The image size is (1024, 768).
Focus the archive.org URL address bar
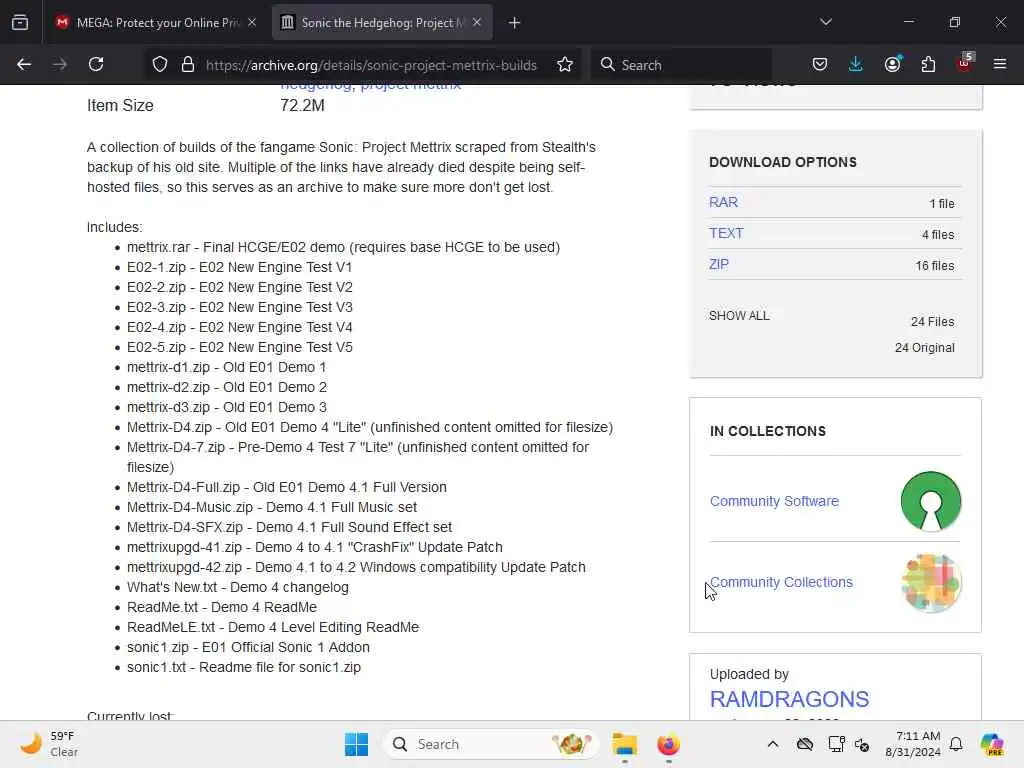pos(371,65)
